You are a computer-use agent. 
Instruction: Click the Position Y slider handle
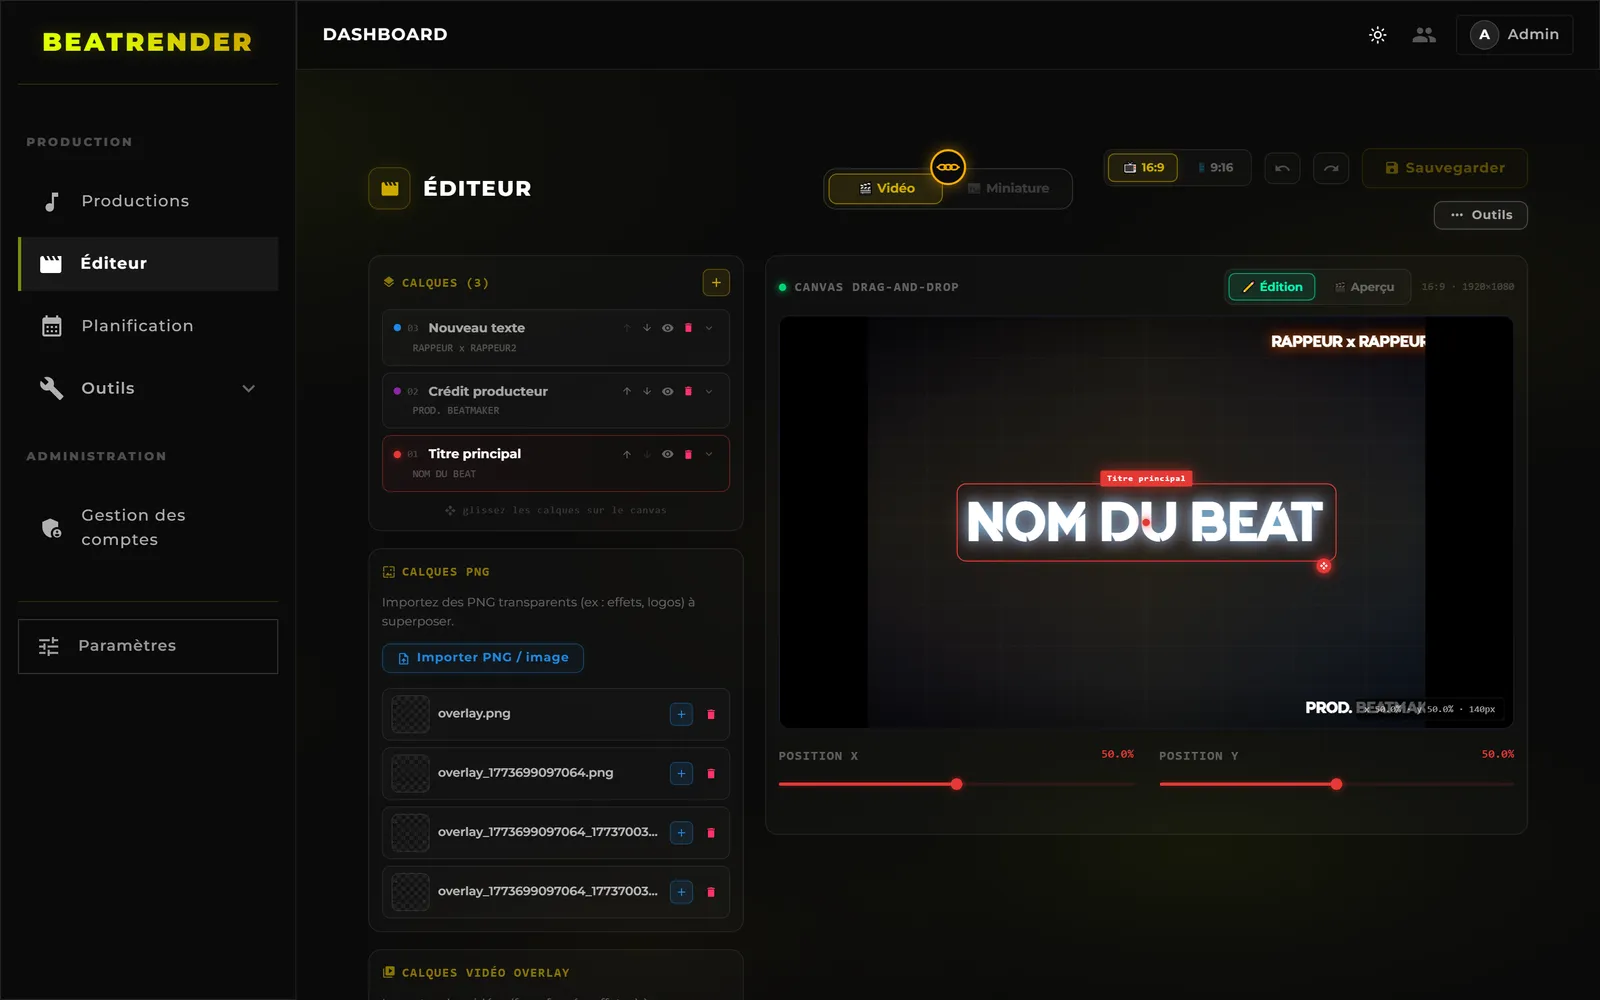click(1337, 784)
